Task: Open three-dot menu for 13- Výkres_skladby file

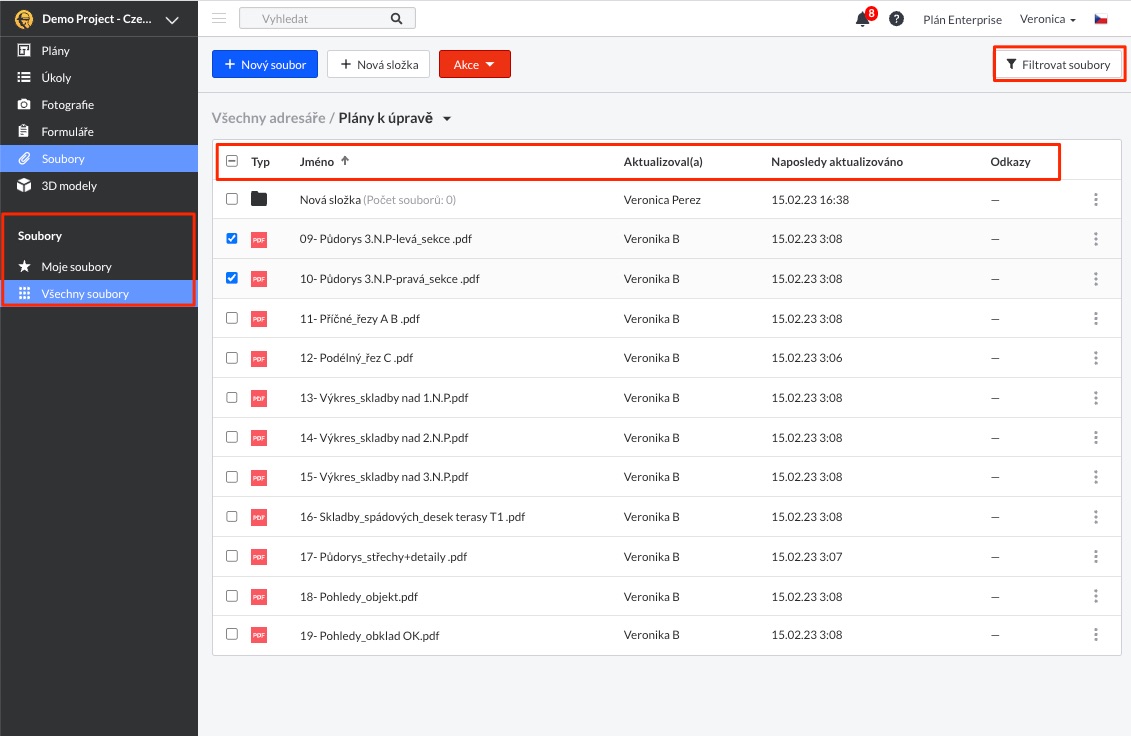Action: 1096,398
